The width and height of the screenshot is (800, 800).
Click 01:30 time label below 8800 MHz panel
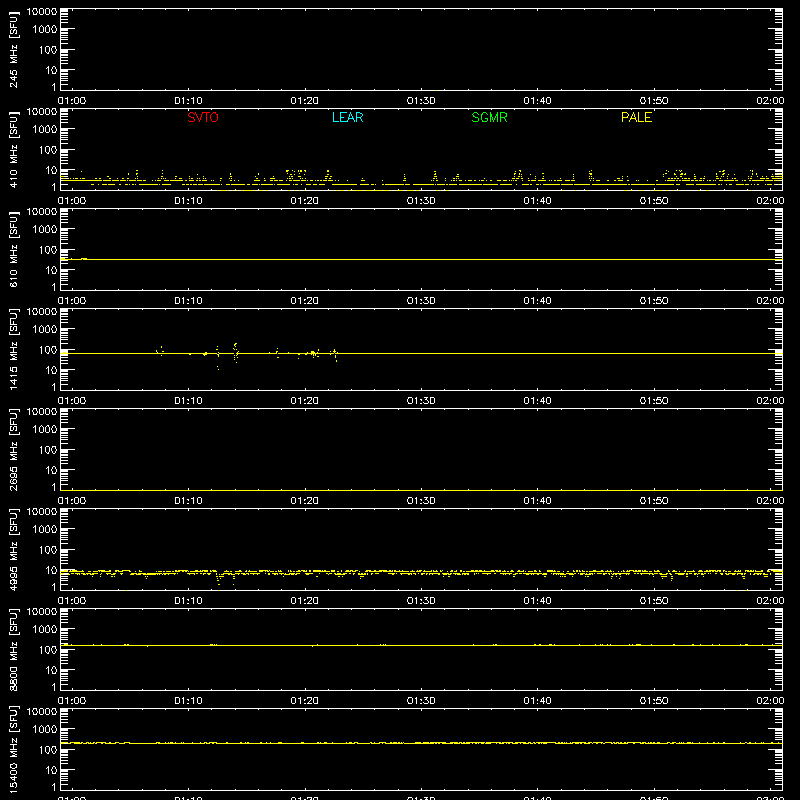(421, 701)
